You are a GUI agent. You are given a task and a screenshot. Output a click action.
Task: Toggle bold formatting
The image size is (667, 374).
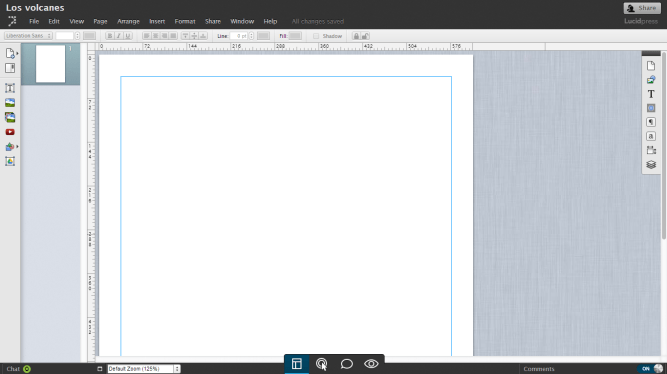[x=109, y=36]
